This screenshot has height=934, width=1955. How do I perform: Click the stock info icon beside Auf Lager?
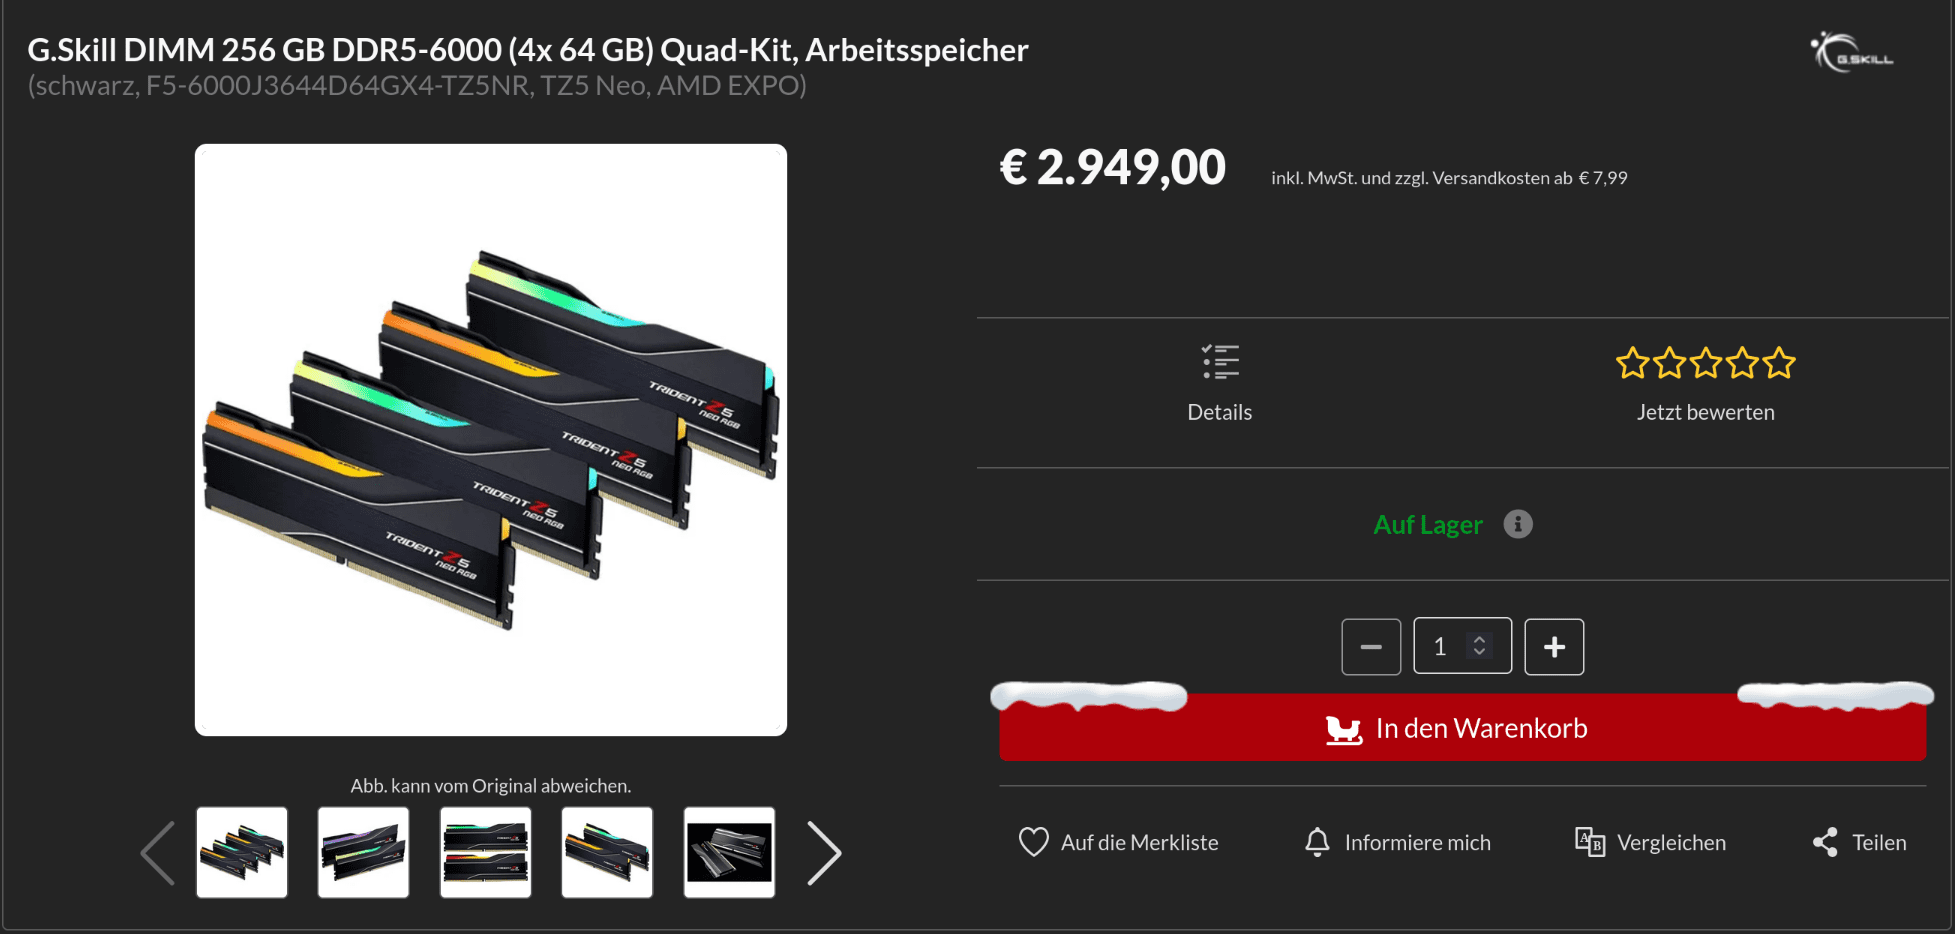pyautogui.click(x=1517, y=524)
